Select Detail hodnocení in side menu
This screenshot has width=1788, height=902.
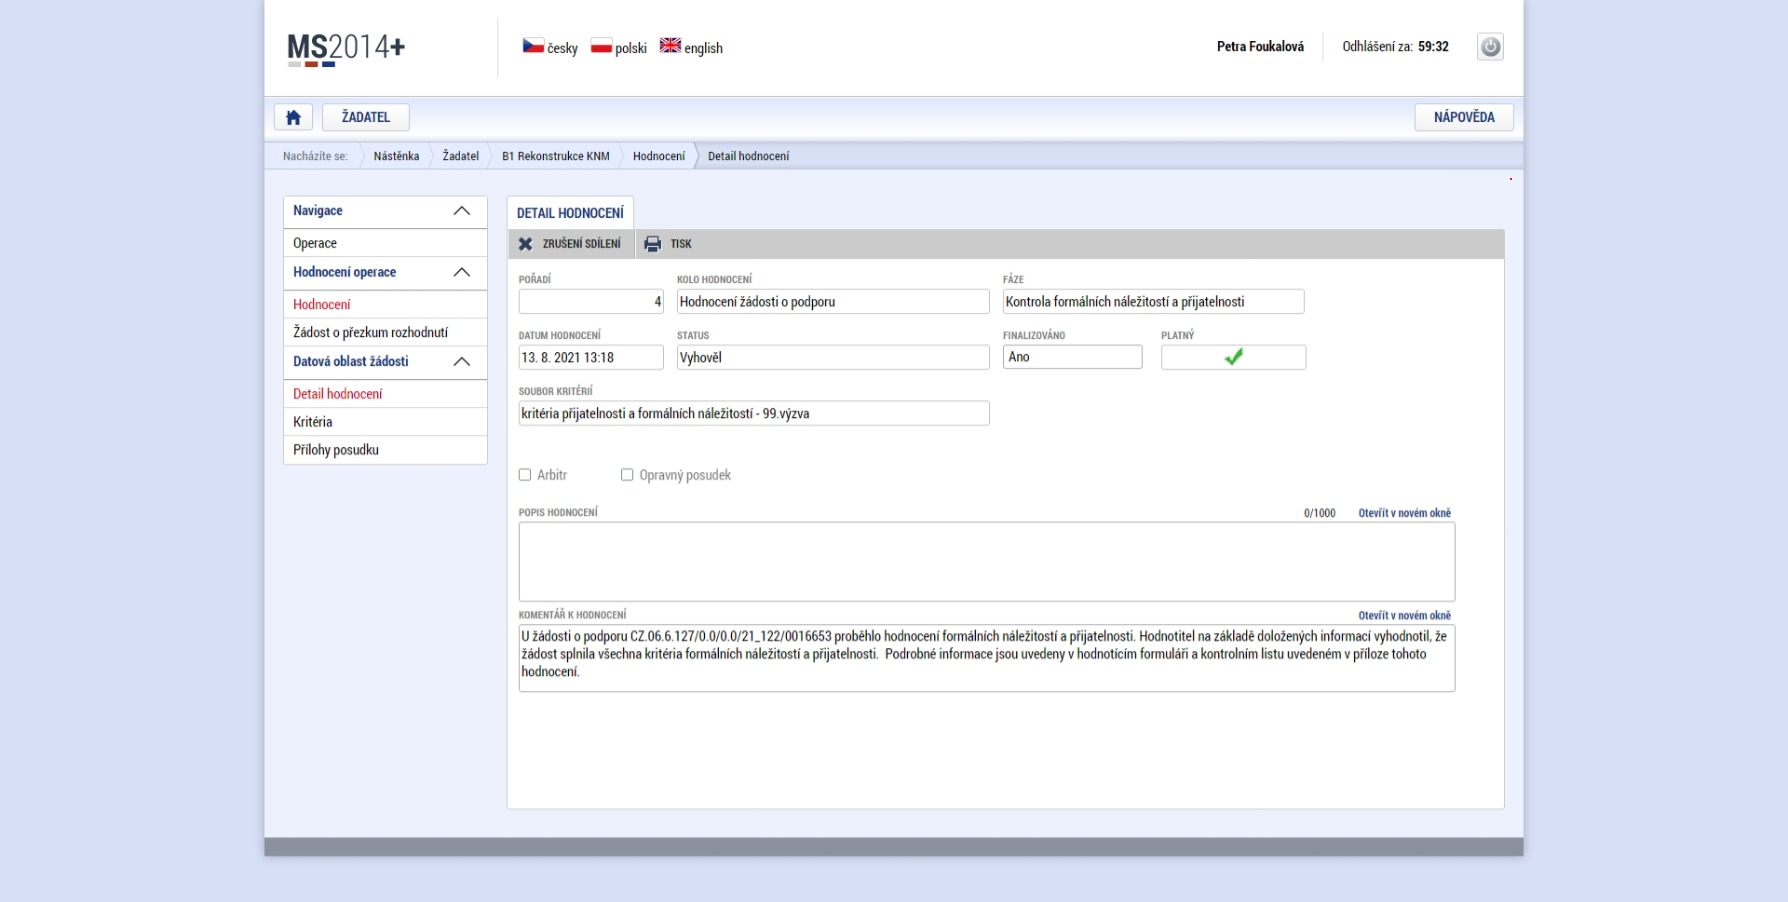point(385,394)
